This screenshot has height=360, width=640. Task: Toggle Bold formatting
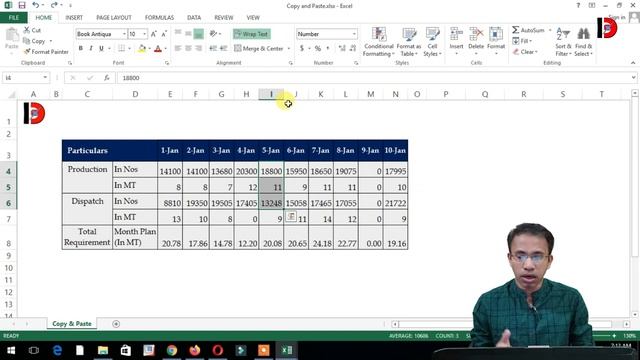(80, 49)
